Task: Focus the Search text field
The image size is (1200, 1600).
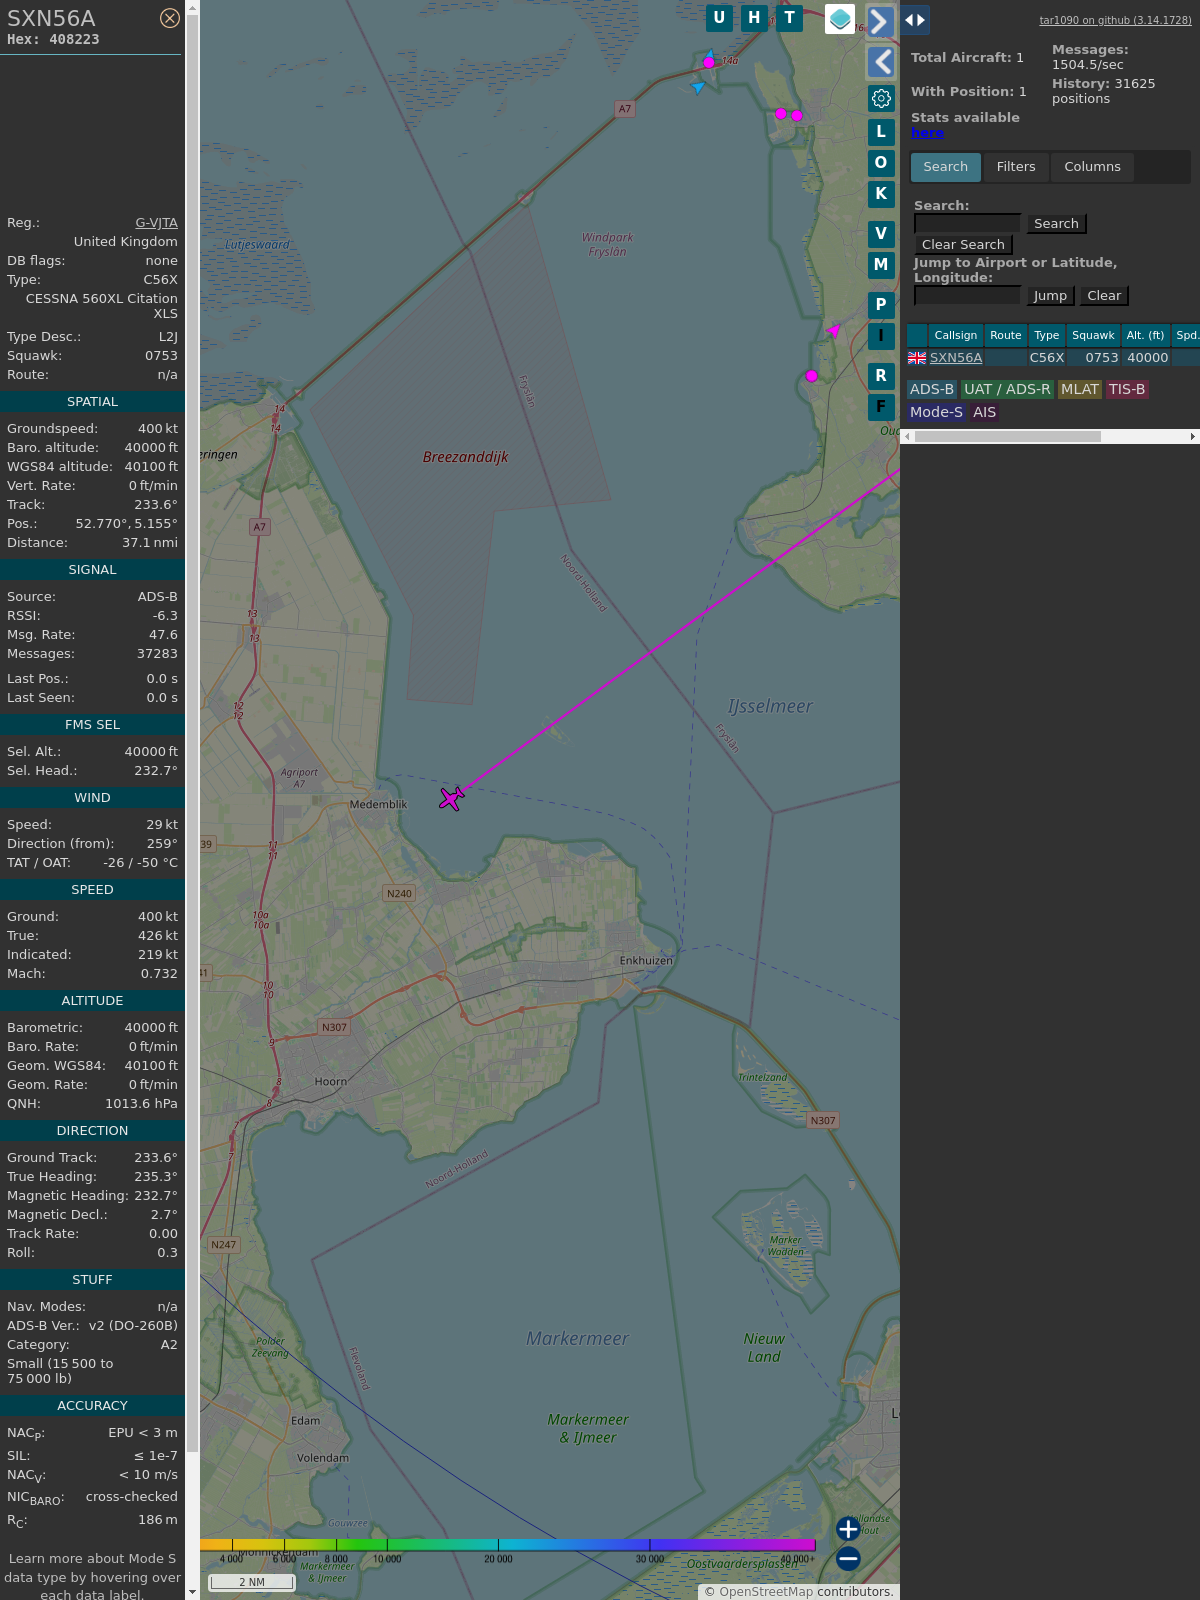Action: point(967,224)
